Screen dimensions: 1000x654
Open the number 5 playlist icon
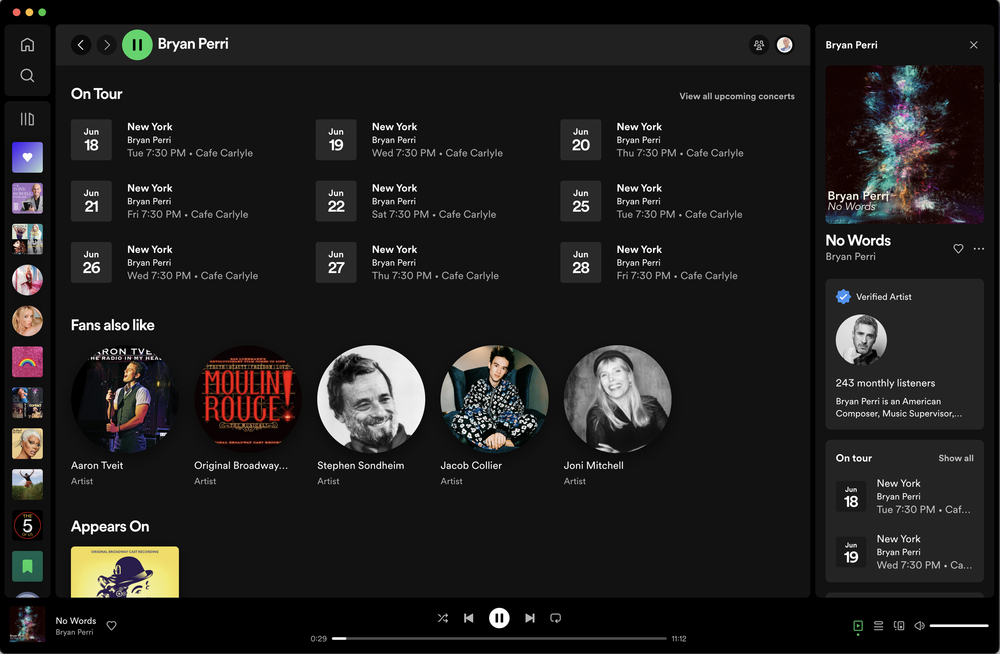[27, 525]
